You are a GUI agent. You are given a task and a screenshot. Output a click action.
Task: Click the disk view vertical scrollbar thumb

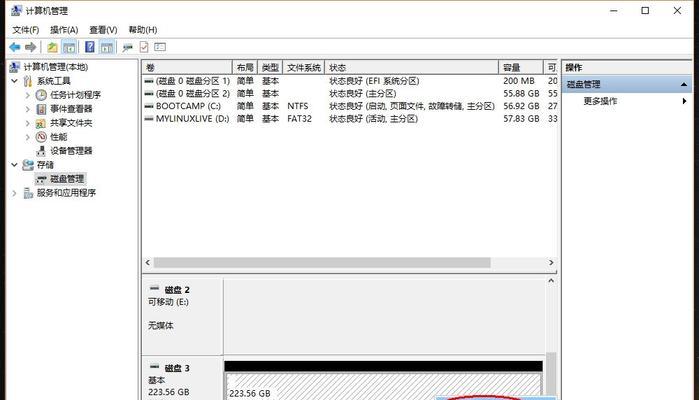(x=551, y=375)
